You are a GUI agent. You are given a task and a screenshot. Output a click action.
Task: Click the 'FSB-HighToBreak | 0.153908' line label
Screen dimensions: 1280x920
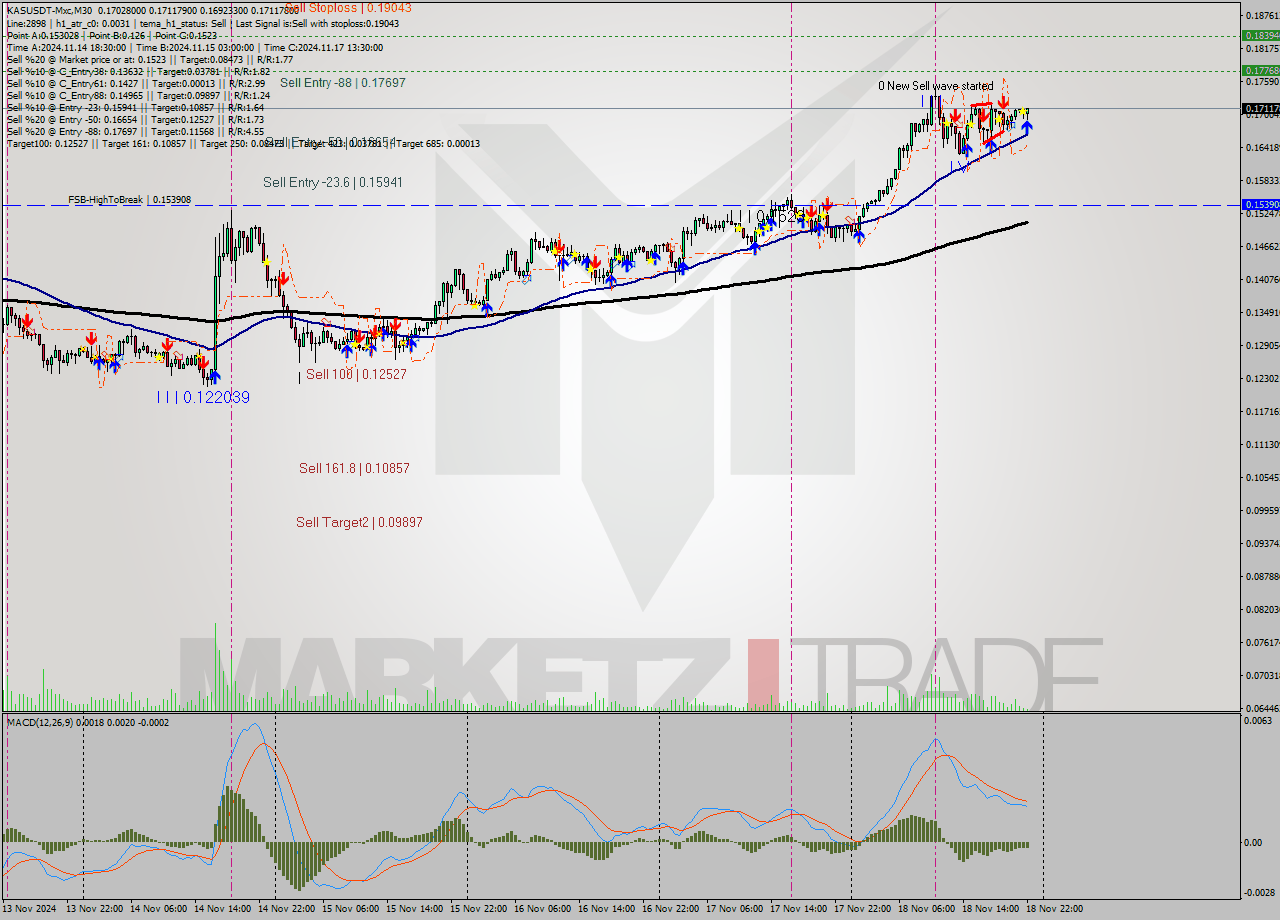pyautogui.click(x=129, y=200)
